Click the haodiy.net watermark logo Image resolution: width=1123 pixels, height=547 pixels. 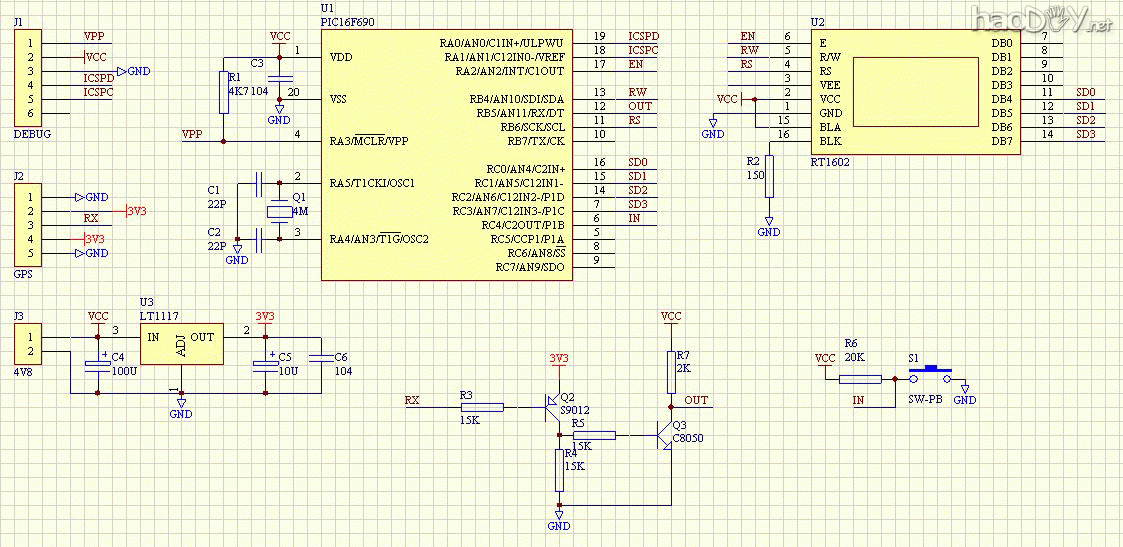coord(1040,20)
